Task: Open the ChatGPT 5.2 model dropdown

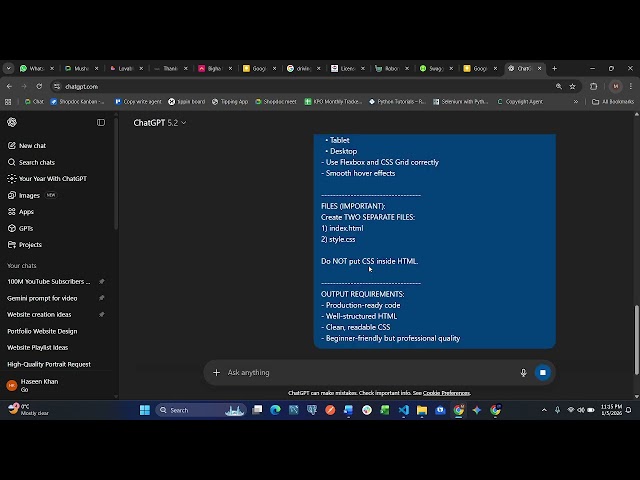Action: pyautogui.click(x=160, y=123)
